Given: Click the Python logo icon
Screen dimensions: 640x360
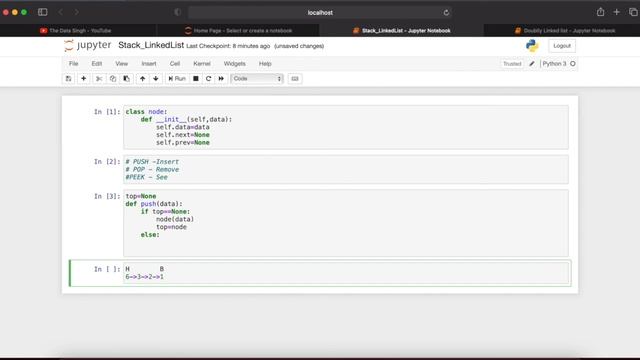Looking at the screenshot, I should pos(532,46).
